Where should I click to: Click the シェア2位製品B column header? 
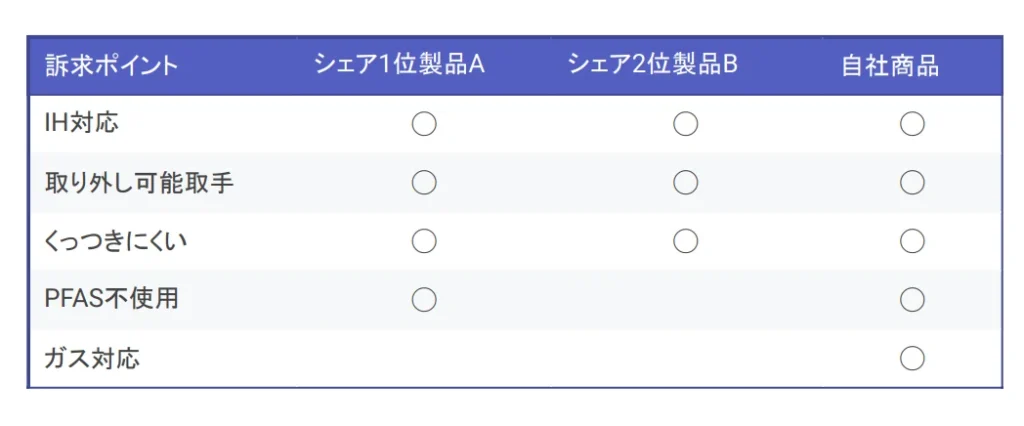tap(652, 66)
